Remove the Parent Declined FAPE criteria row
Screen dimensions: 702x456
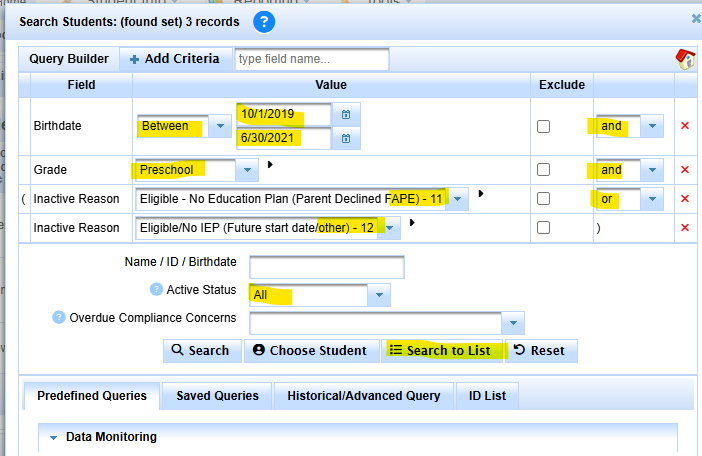(685, 199)
